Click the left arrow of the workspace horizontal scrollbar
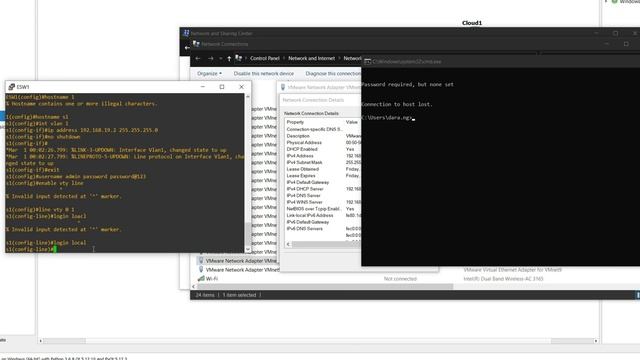640x360 pixels. [40, 340]
